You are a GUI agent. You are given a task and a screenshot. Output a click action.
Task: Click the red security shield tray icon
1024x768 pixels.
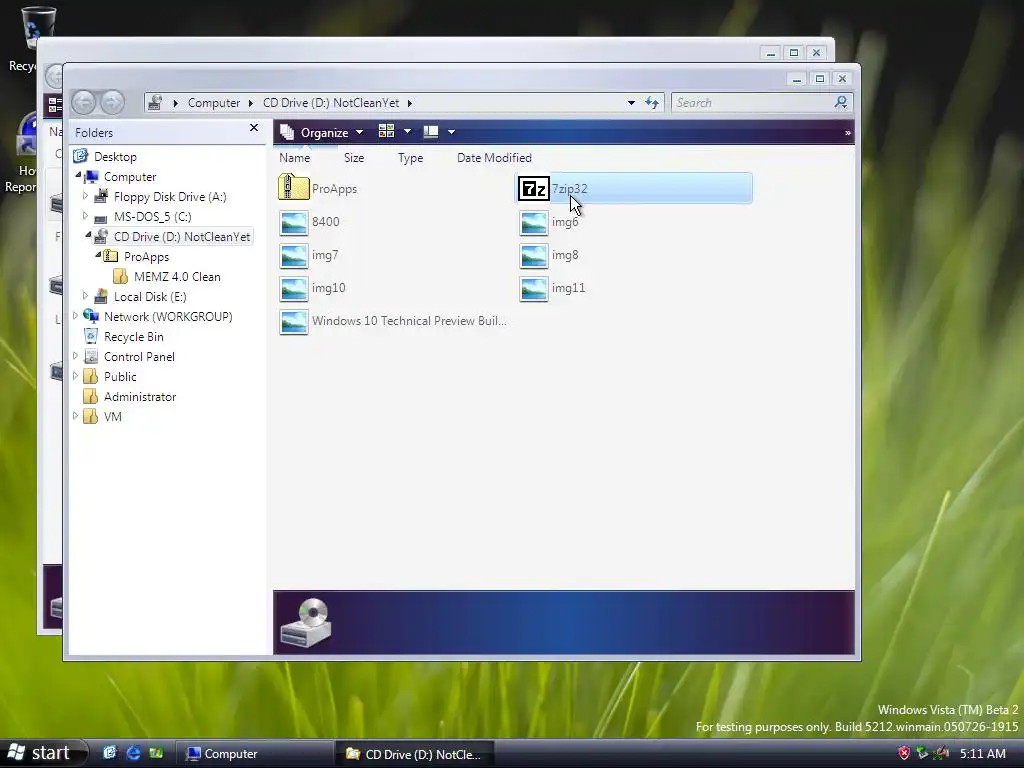click(904, 753)
